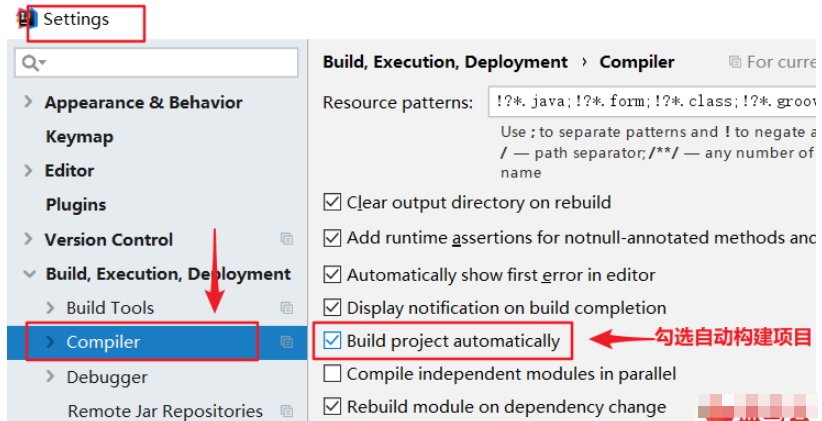Screen dimensions: 822x421
Task: Enable Compile independent modules in parallel
Action: click(333, 374)
